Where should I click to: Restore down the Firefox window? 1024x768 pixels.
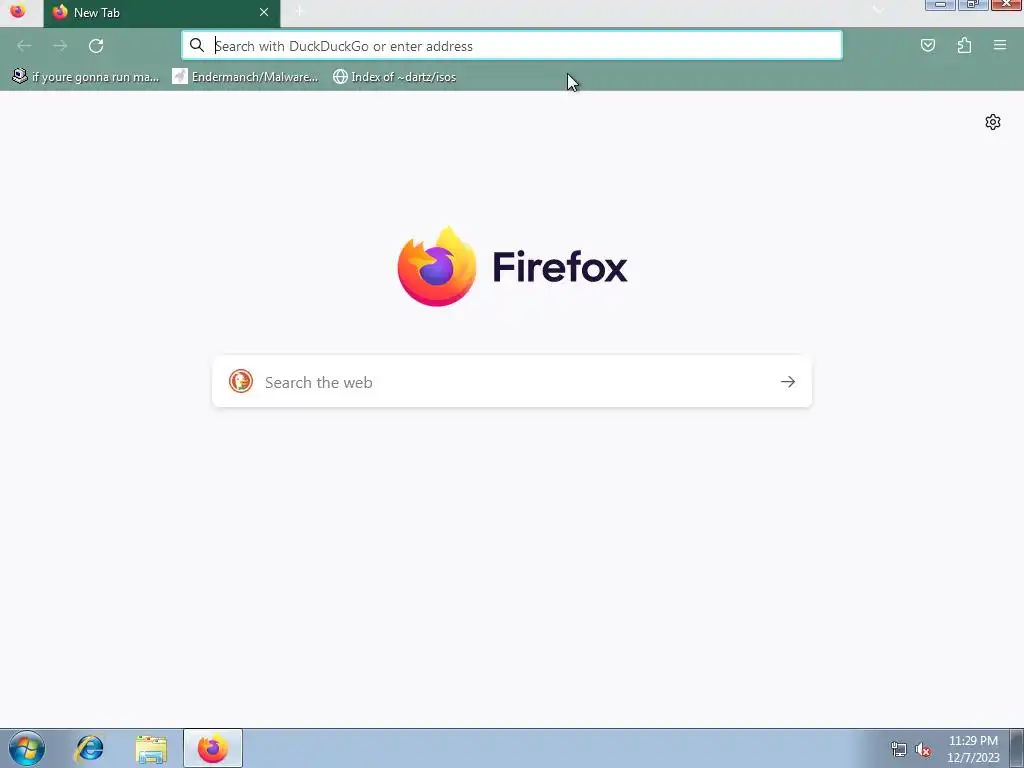pos(973,5)
